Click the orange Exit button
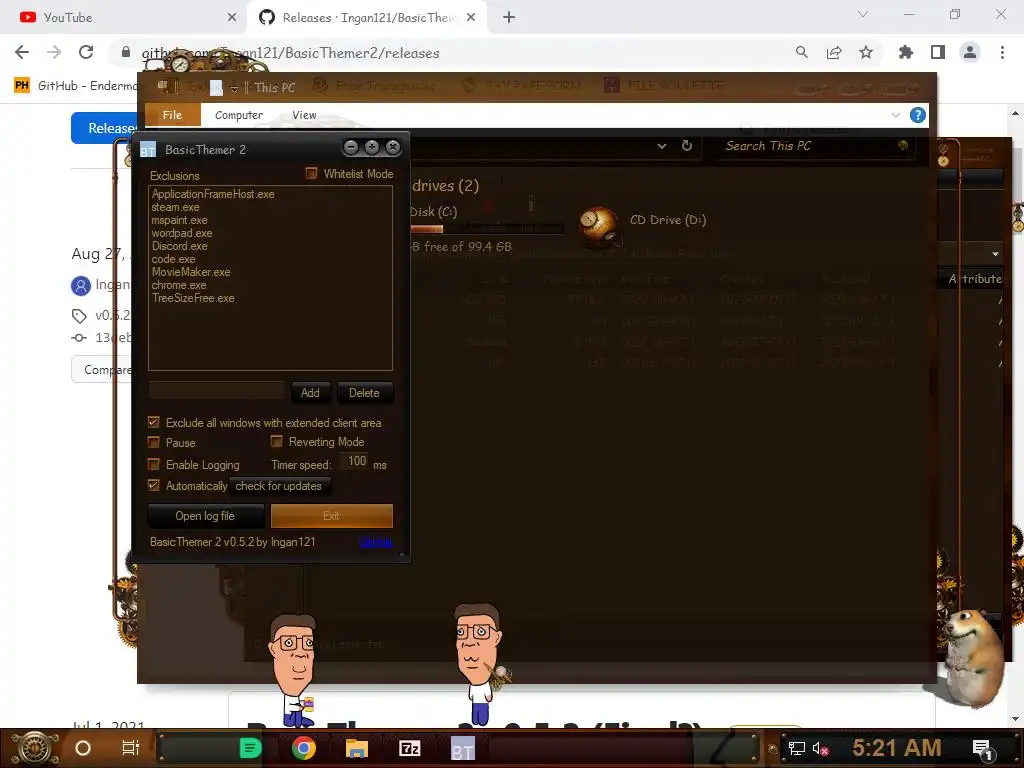Viewport: 1024px width, 768px height. tap(332, 516)
